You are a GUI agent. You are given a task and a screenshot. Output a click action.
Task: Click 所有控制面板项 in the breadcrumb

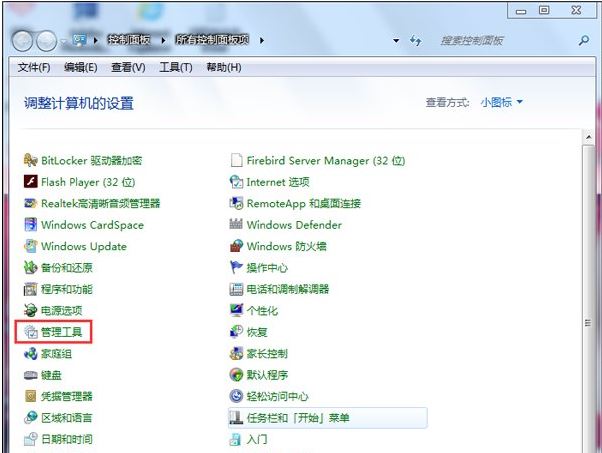pos(212,40)
